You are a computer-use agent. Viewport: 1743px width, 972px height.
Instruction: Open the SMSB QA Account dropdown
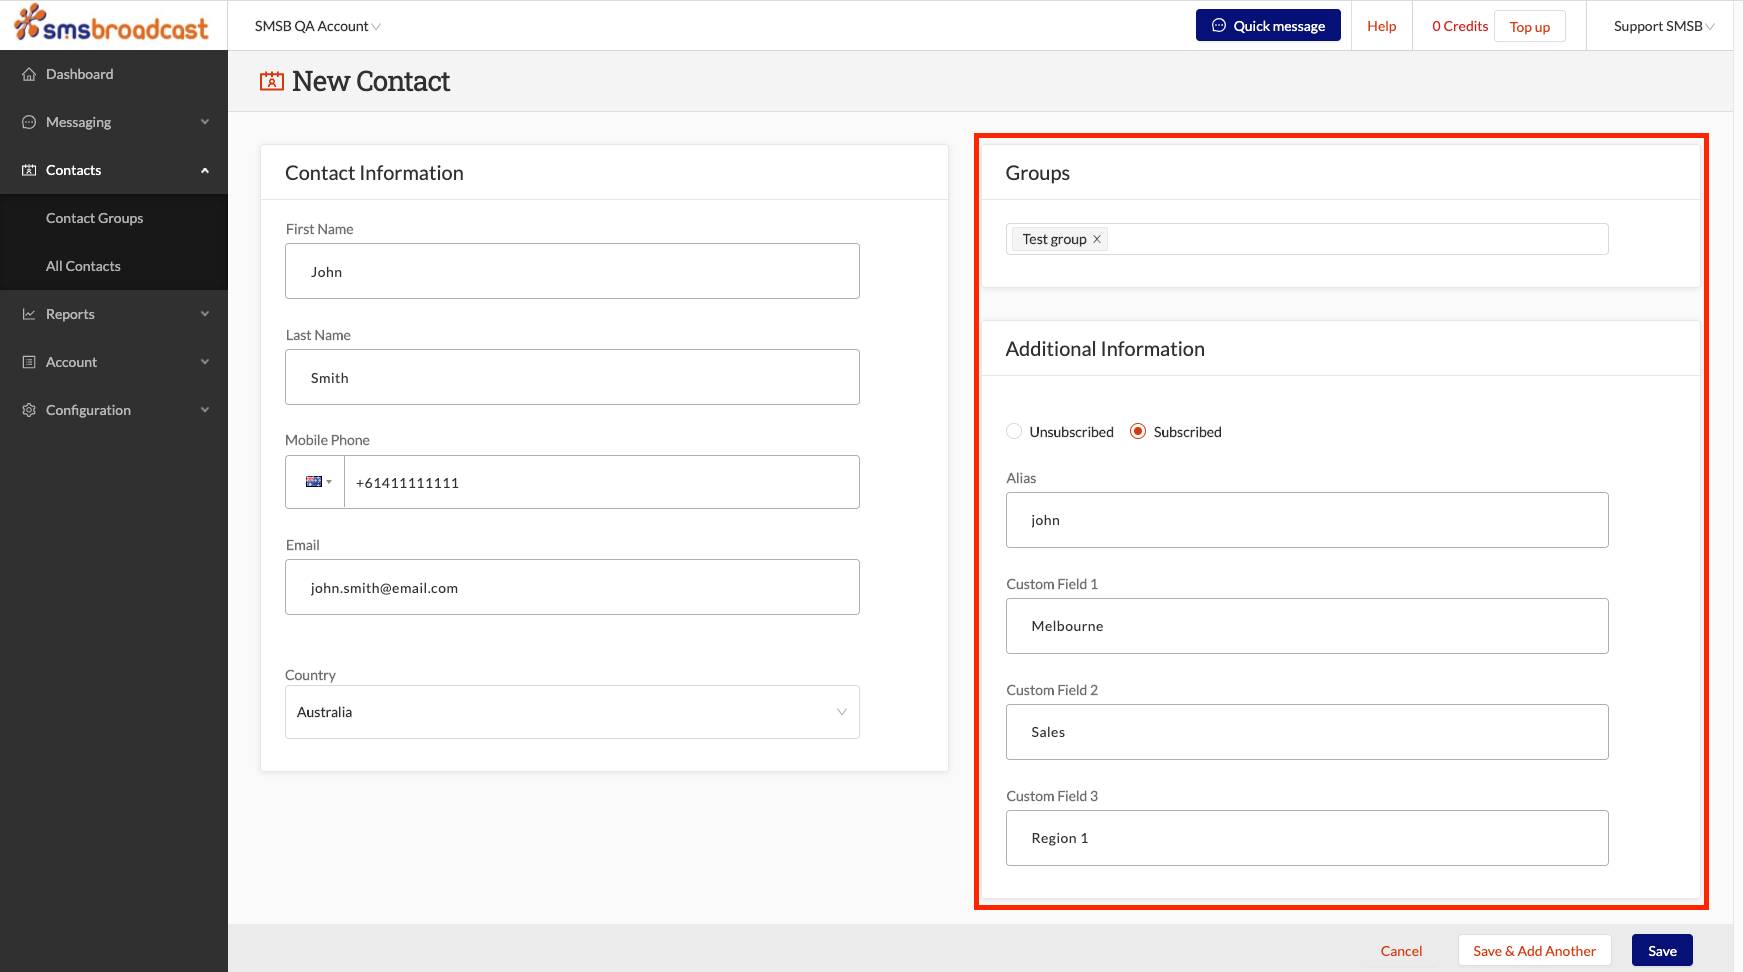[317, 26]
